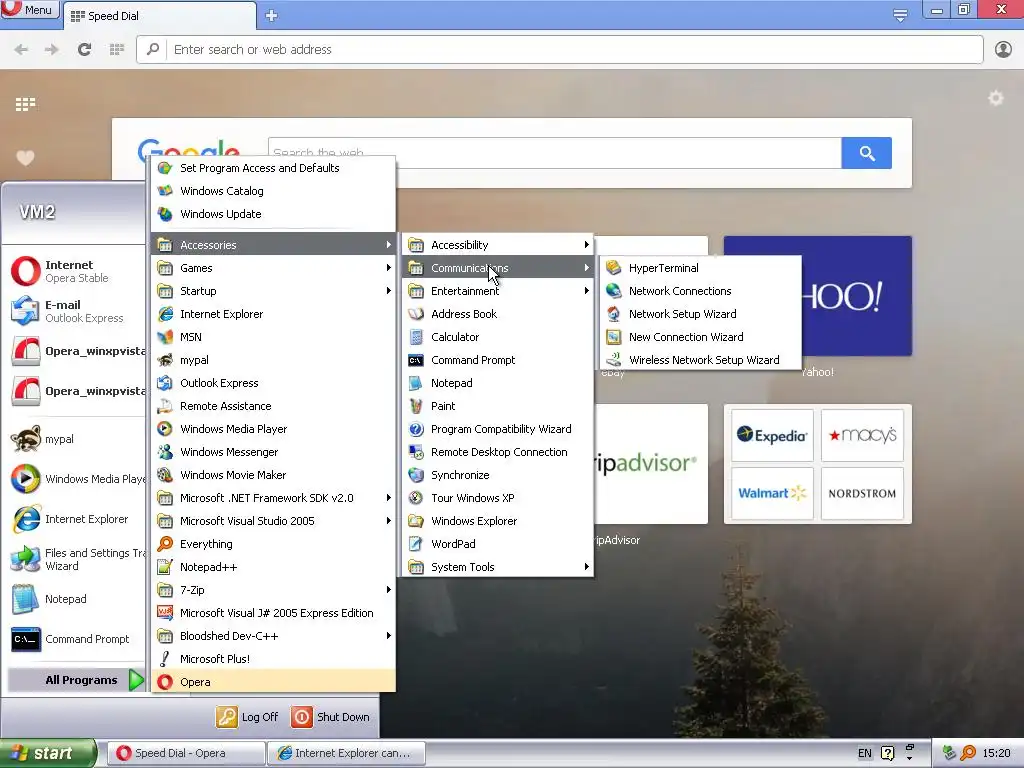Image resolution: width=1024 pixels, height=768 pixels.
Task: Click the Notepad icon in Accessories menu
Action: click(x=416, y=383)
